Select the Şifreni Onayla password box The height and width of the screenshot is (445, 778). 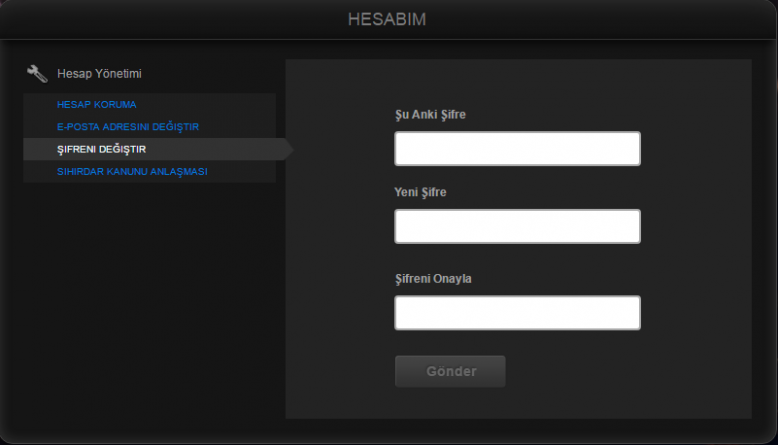[518, 313]
